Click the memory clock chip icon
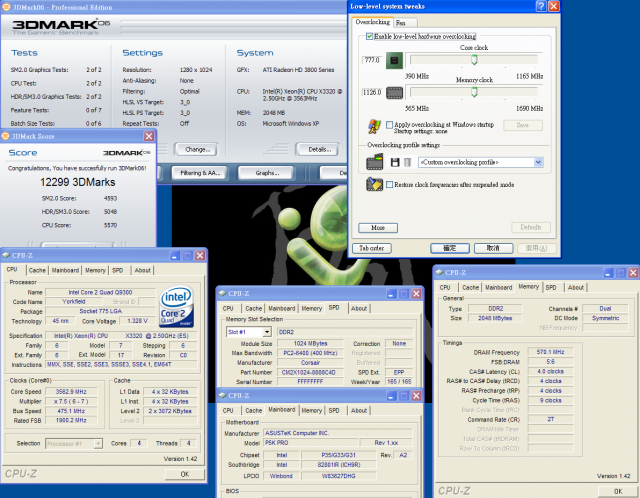This screenshot has height=498, width=640. 394,93
